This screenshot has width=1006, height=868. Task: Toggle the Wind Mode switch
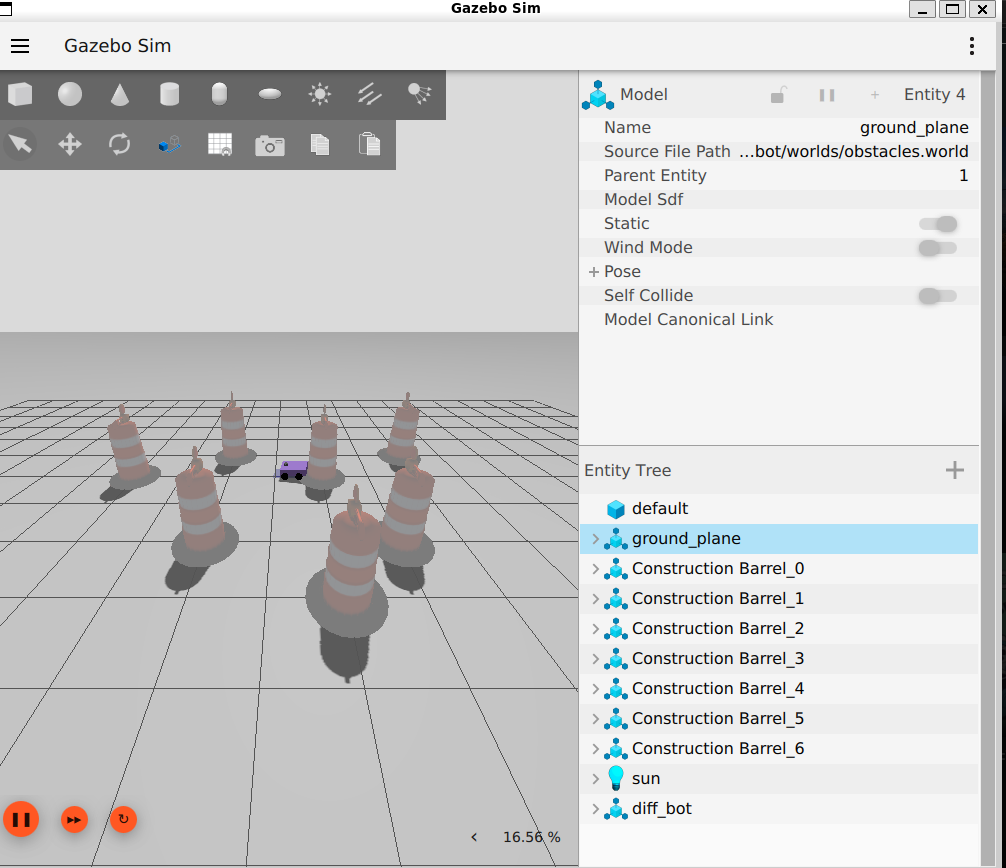[938, 248]
